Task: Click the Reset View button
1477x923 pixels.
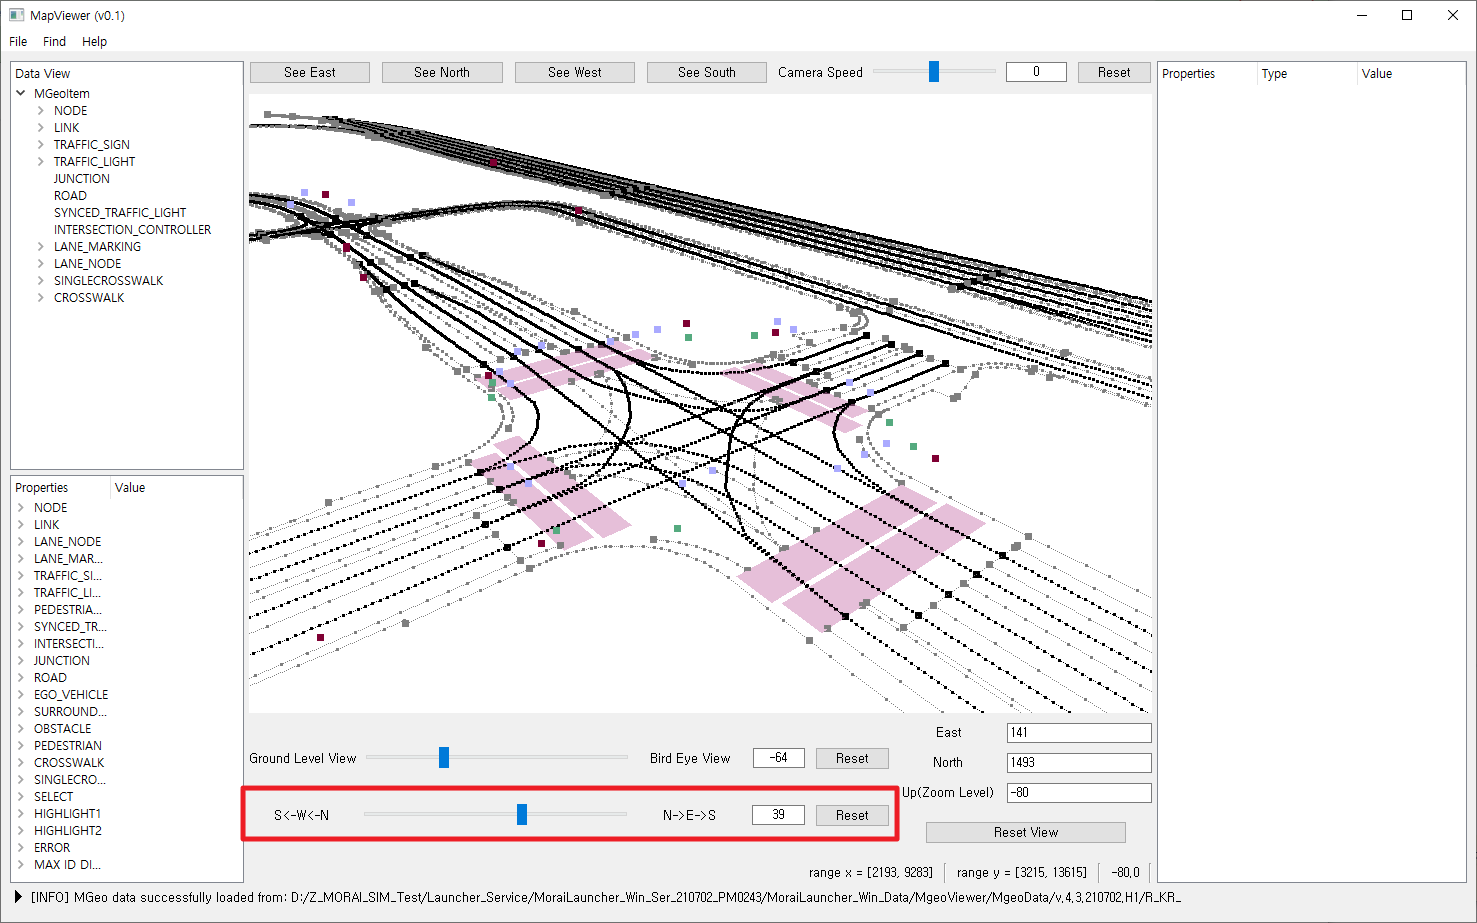Action: point(1025,832)
